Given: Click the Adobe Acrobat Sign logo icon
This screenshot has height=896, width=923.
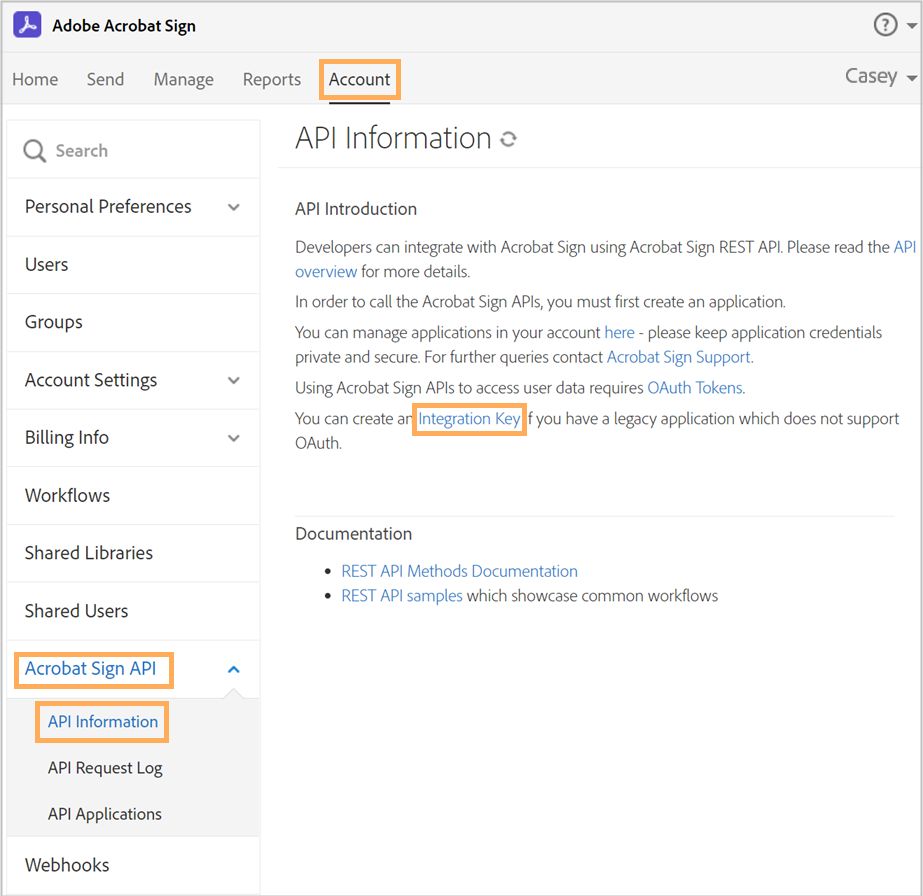Looking at the screenshot, I should coord(27,25).
